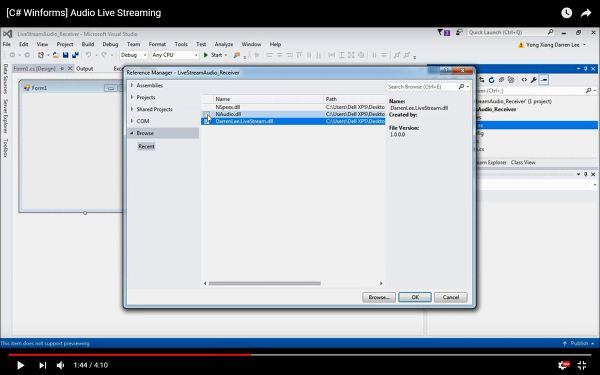
Task: Open the Help menu
Action: tap(275, 44)
